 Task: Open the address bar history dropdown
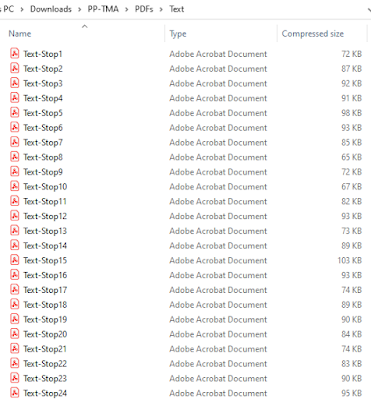(369, 10)
